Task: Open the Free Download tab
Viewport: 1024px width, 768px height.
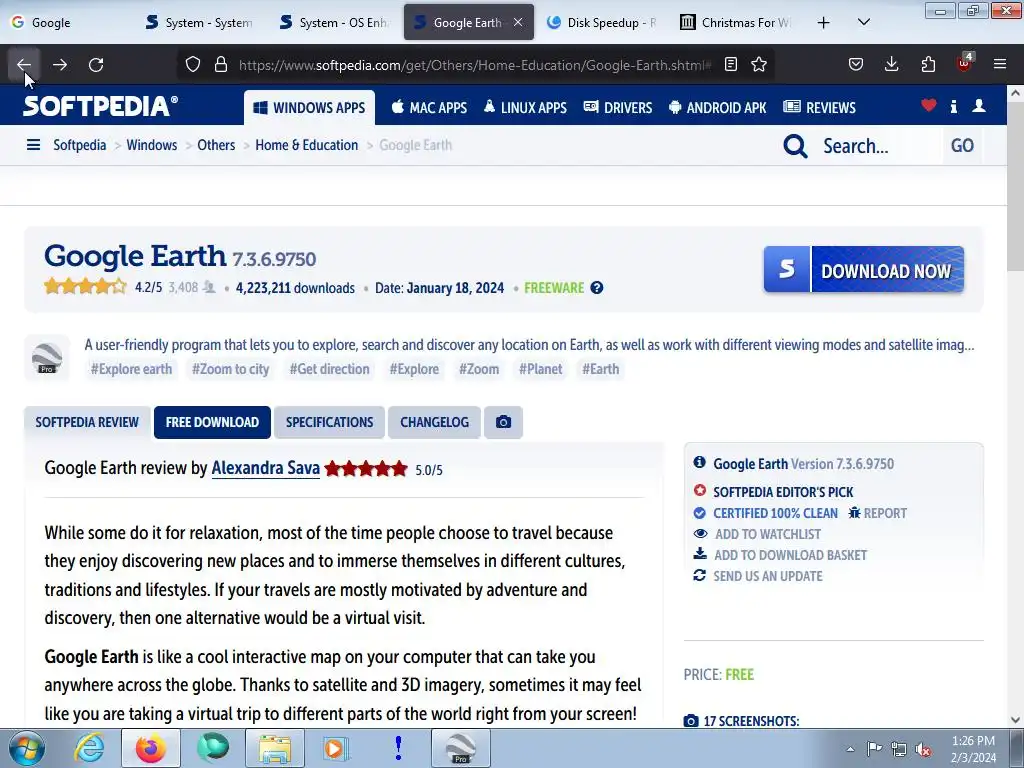Action: click(212, 422)
